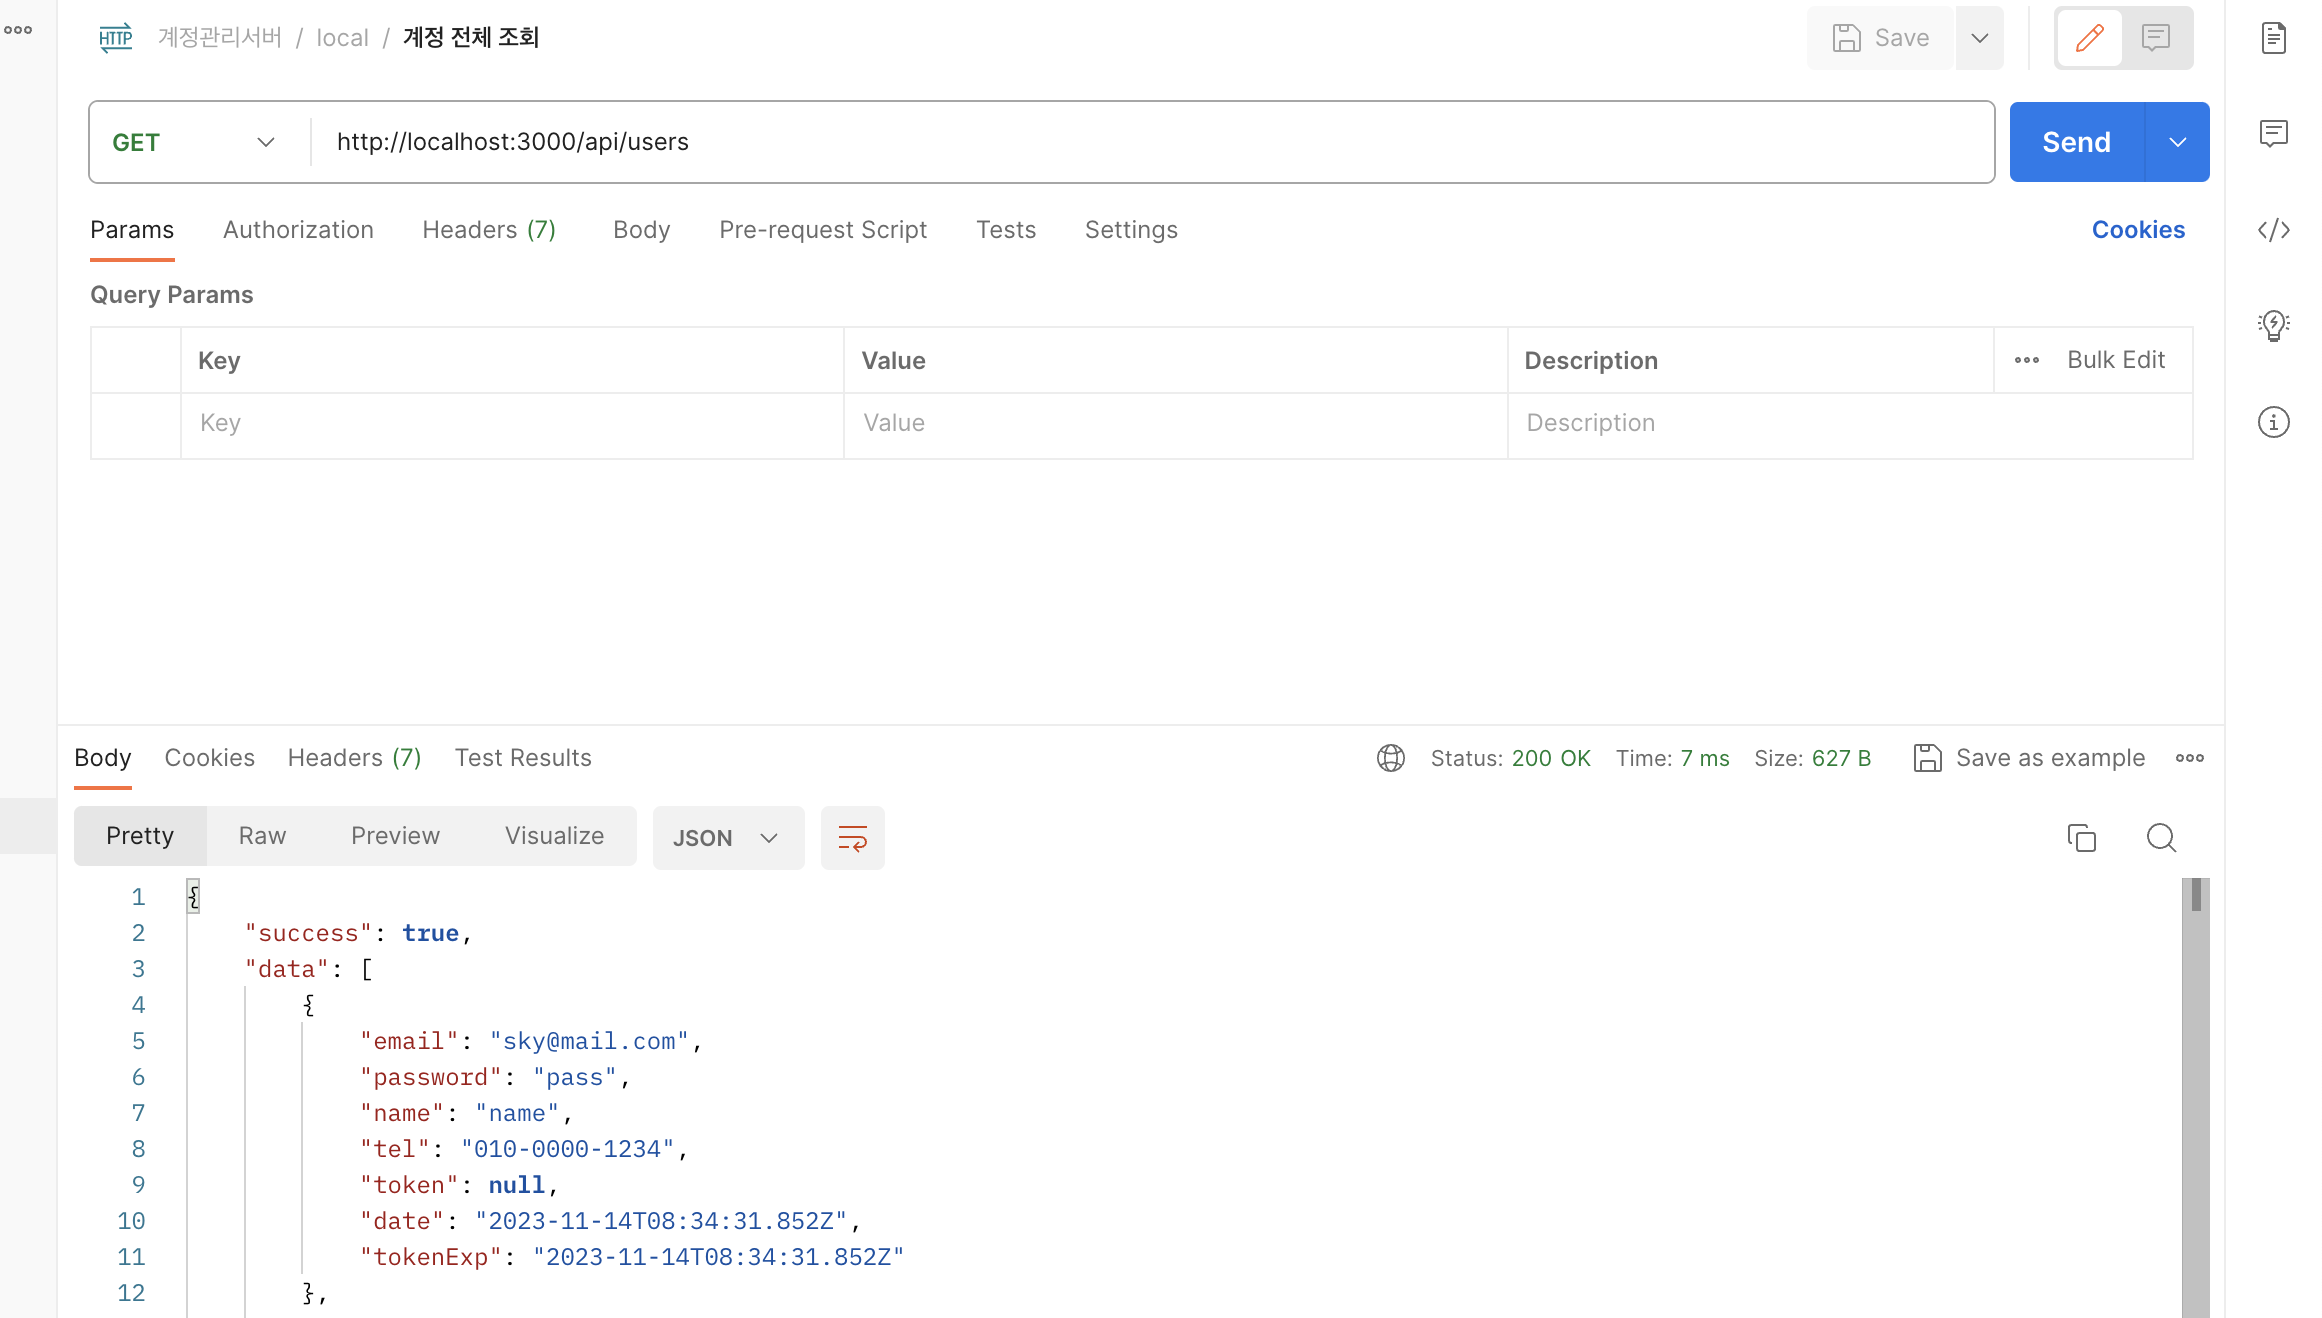Click the query param Key input
The height and width of the screenshot is (1318, 2322).
click(512, 425)
